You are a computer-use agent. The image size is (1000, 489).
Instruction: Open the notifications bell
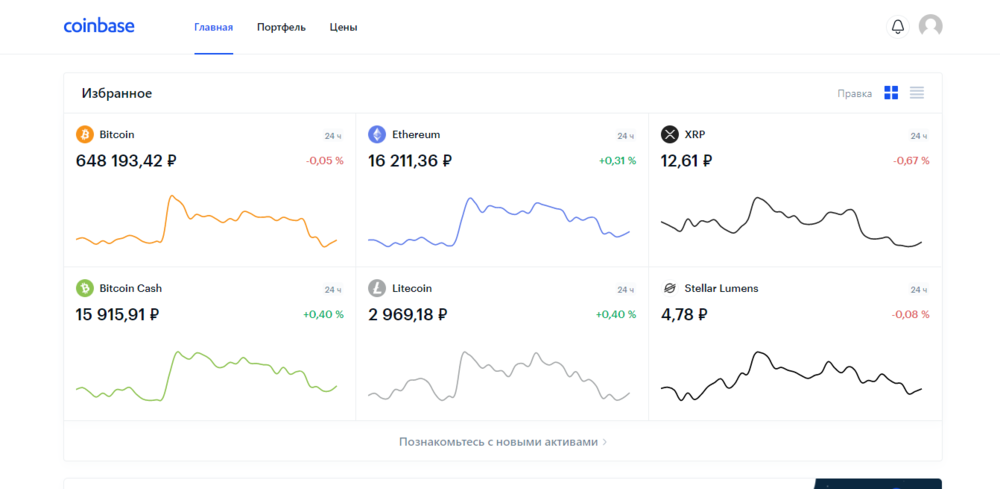coord(898,27)
